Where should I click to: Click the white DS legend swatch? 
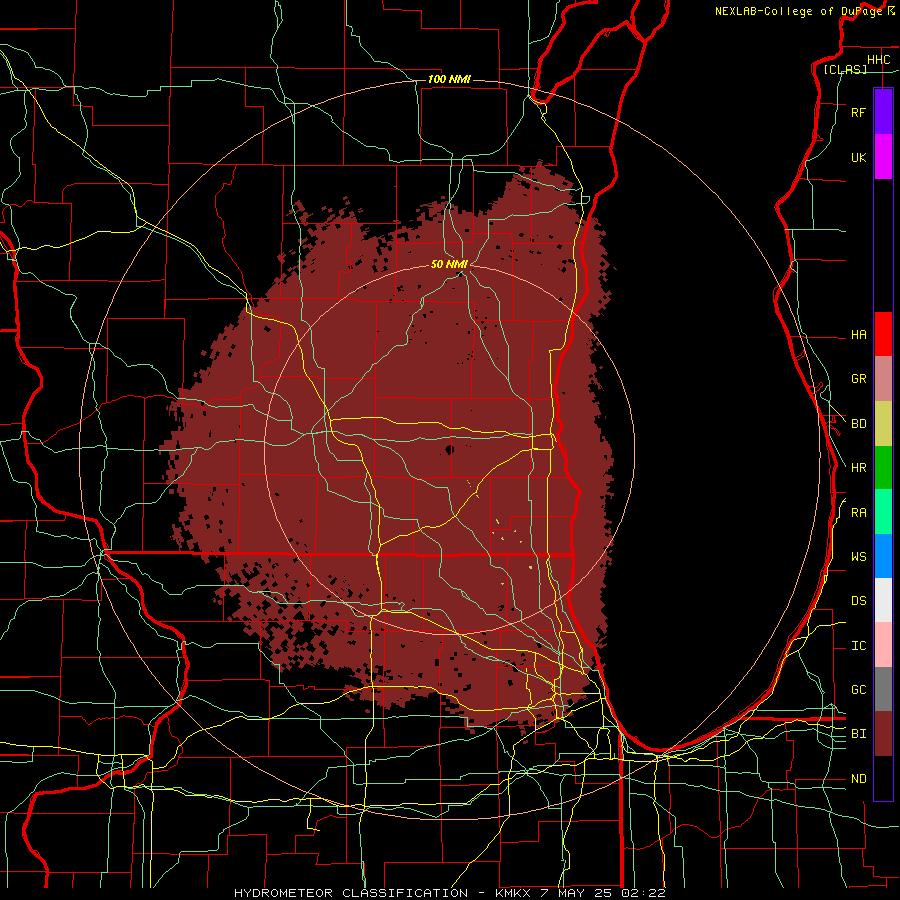[x=883, y=600]
